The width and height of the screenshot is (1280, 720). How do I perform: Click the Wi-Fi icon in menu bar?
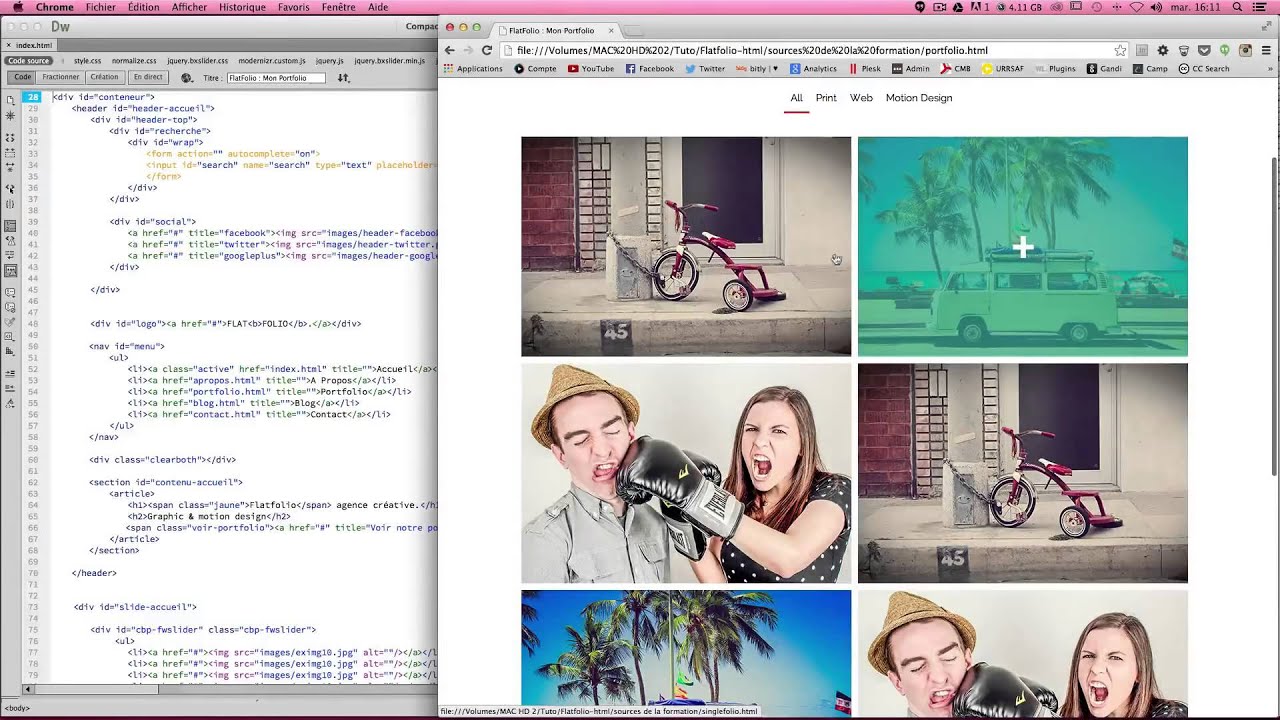pyautogui.click(x=1137, y=7)
